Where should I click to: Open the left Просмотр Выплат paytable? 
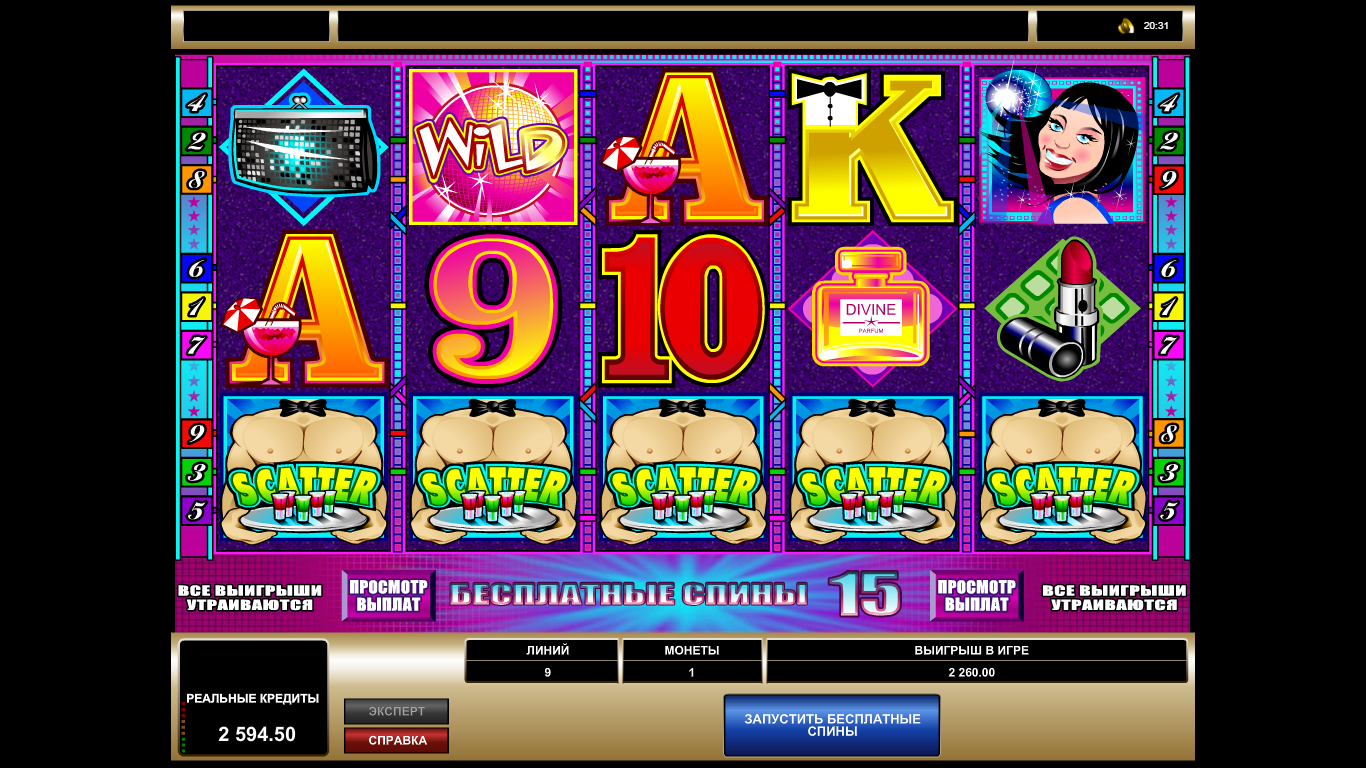[x=389, y=595]
